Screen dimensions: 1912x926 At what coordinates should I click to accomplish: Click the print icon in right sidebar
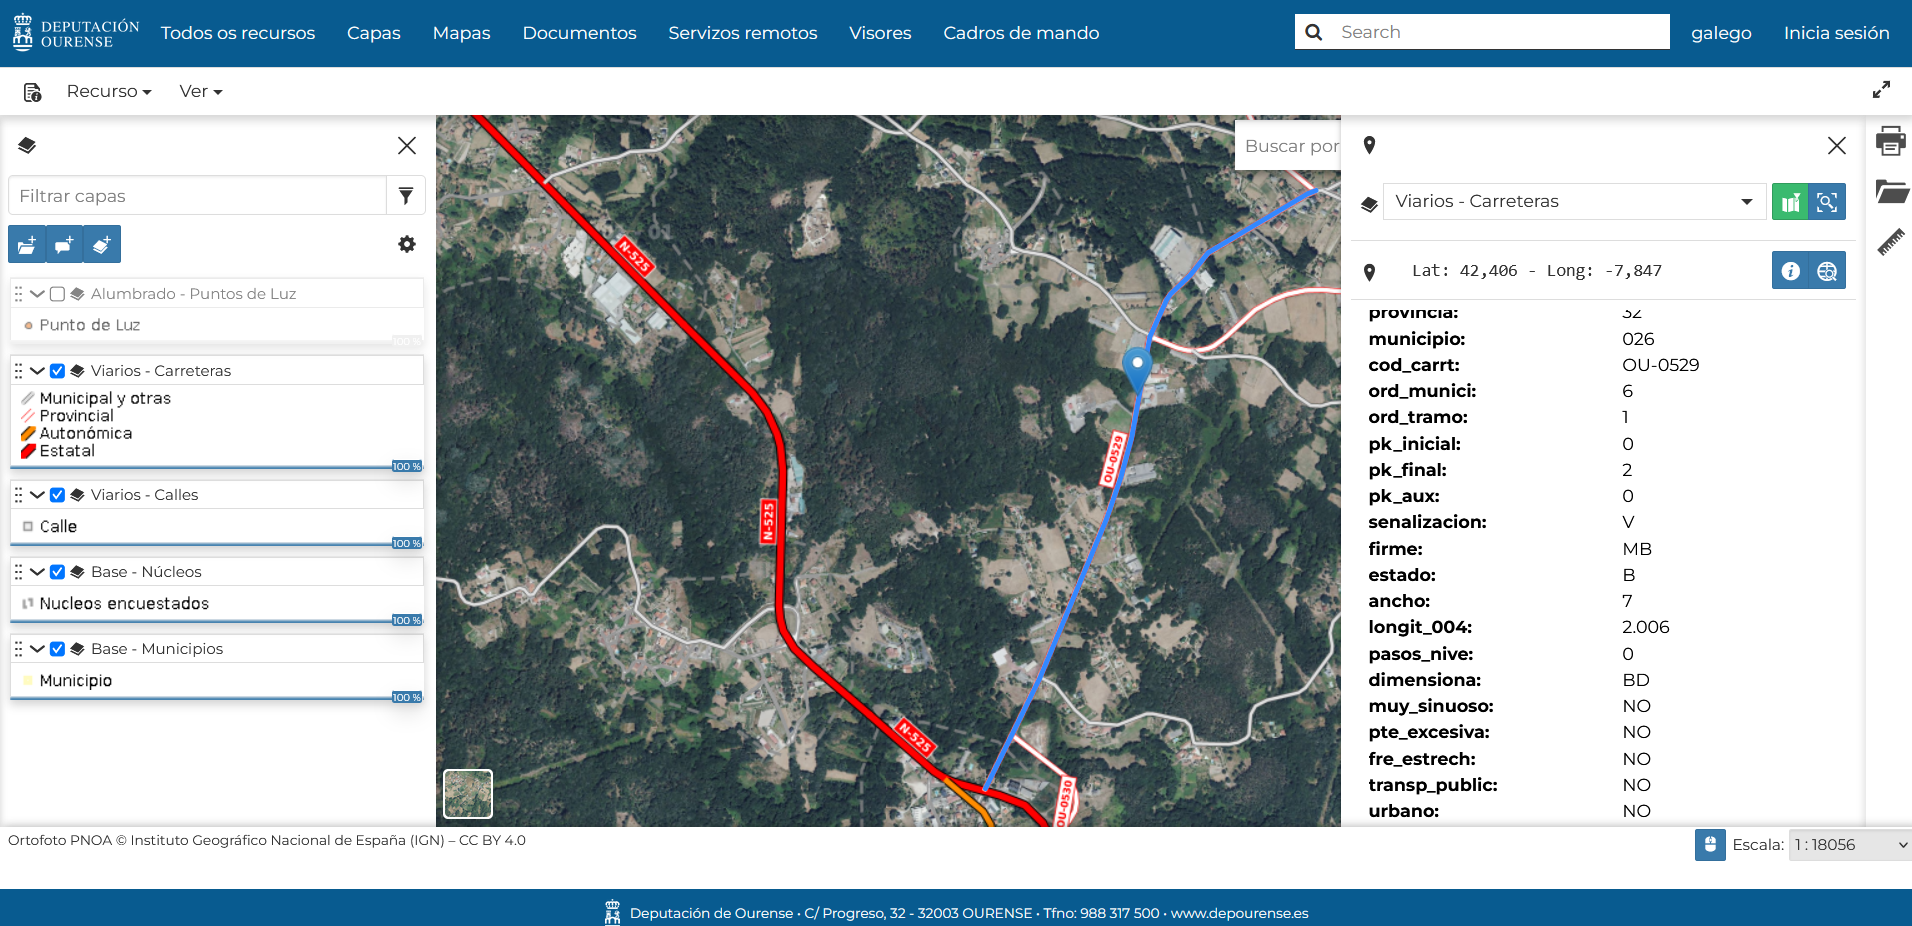point(1889,141)
